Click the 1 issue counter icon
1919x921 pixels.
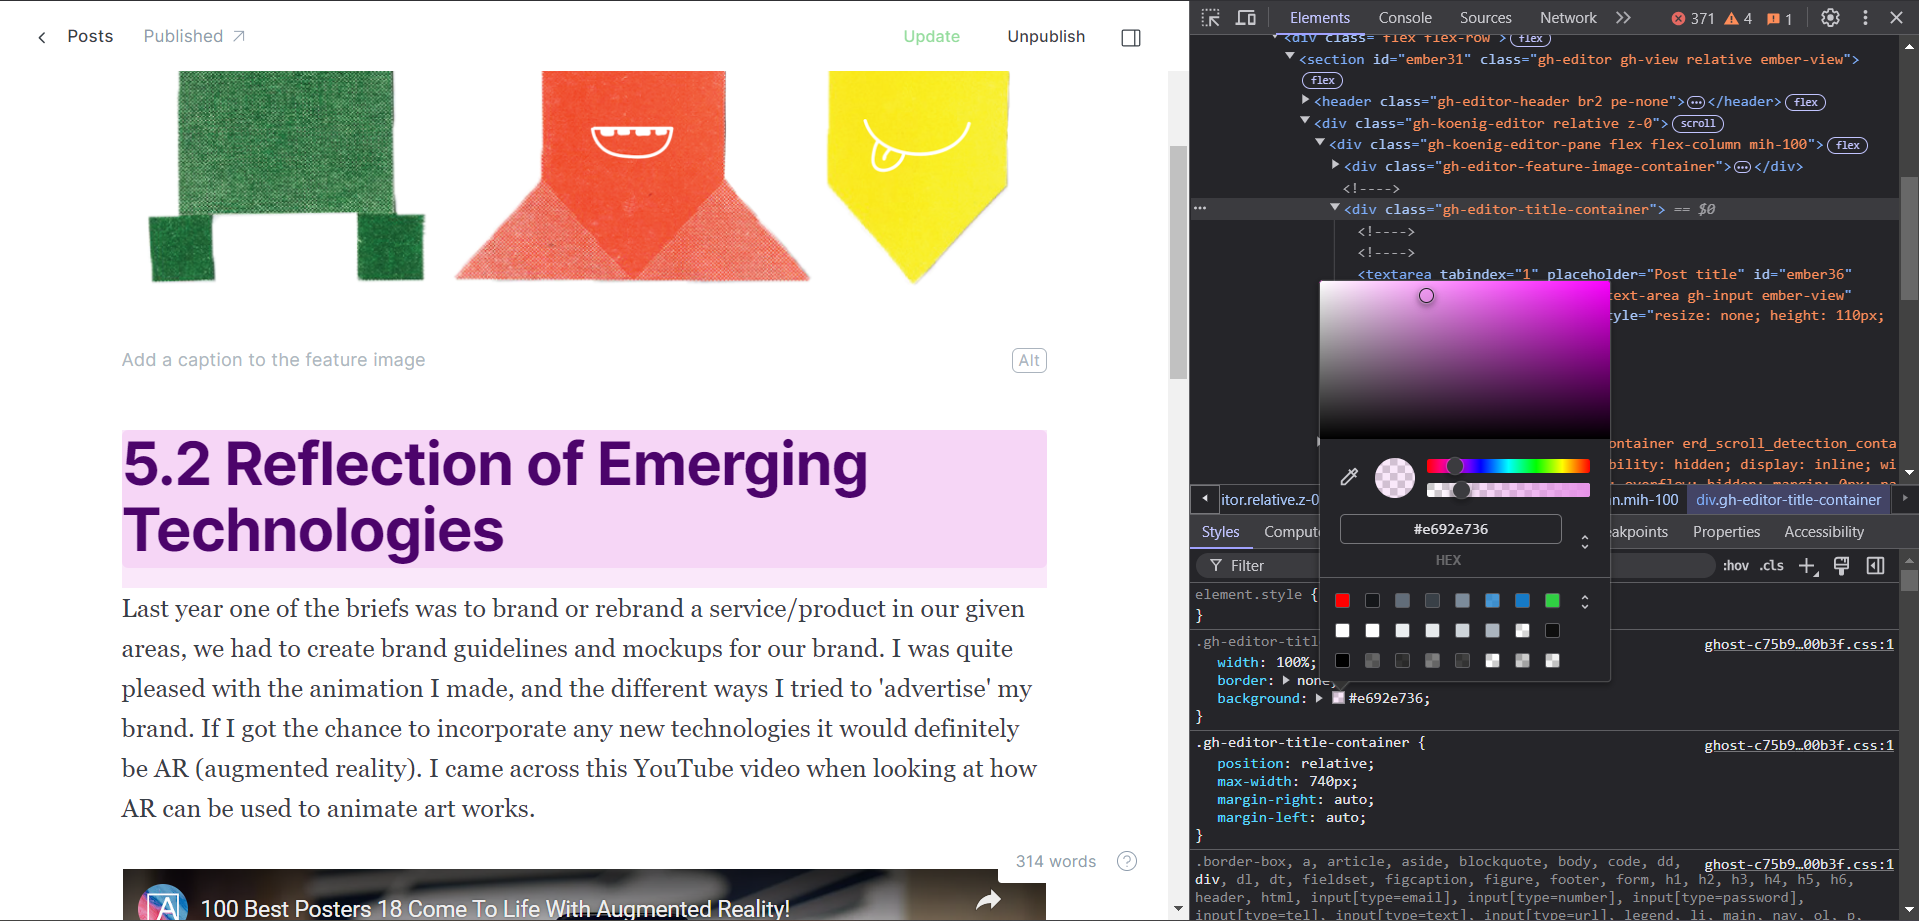pos(1780,18)
